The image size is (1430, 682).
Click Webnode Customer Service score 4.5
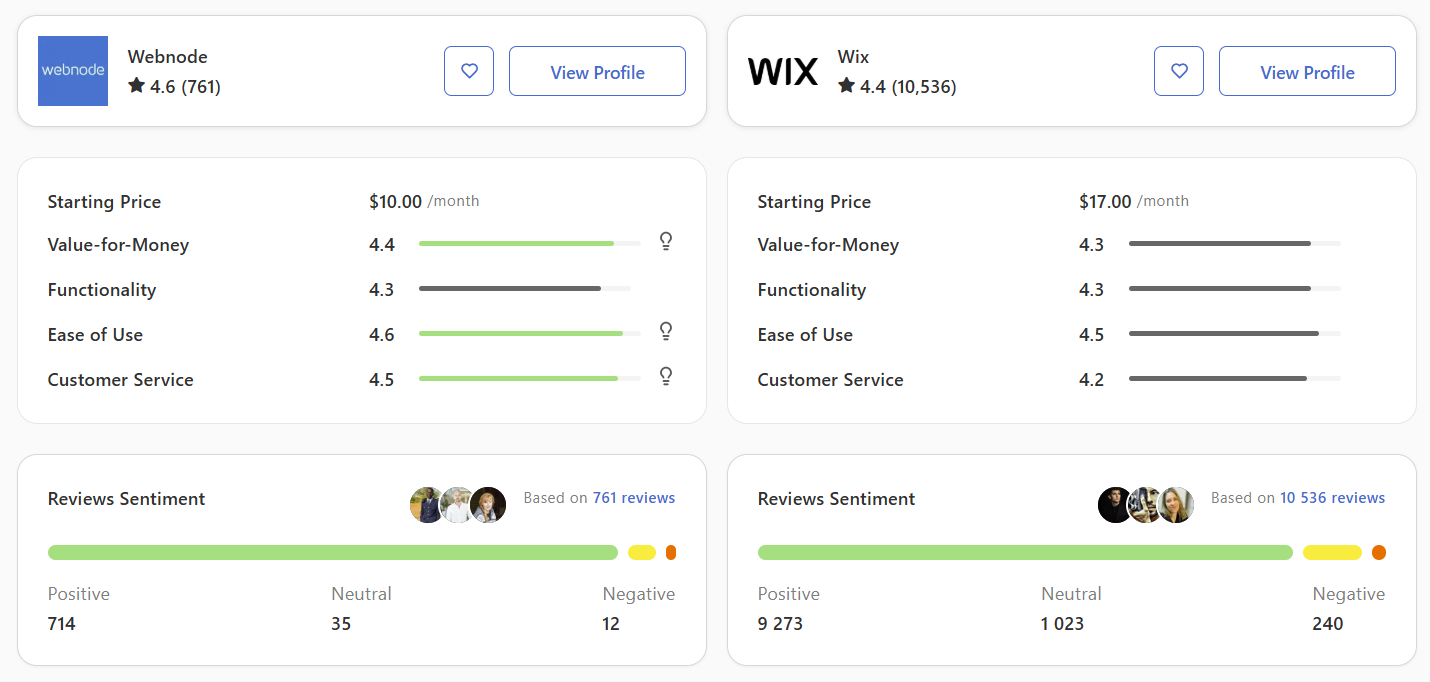click(382, 380)
